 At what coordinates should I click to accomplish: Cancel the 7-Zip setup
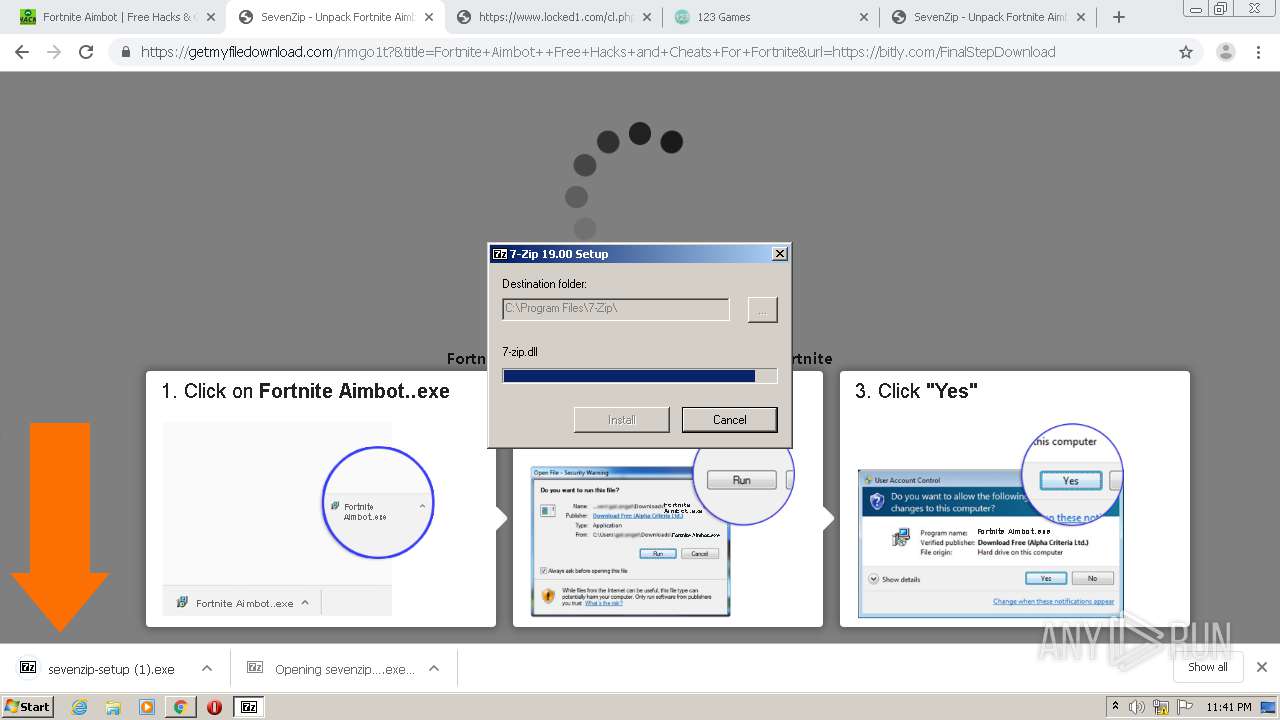coord(730,420)
